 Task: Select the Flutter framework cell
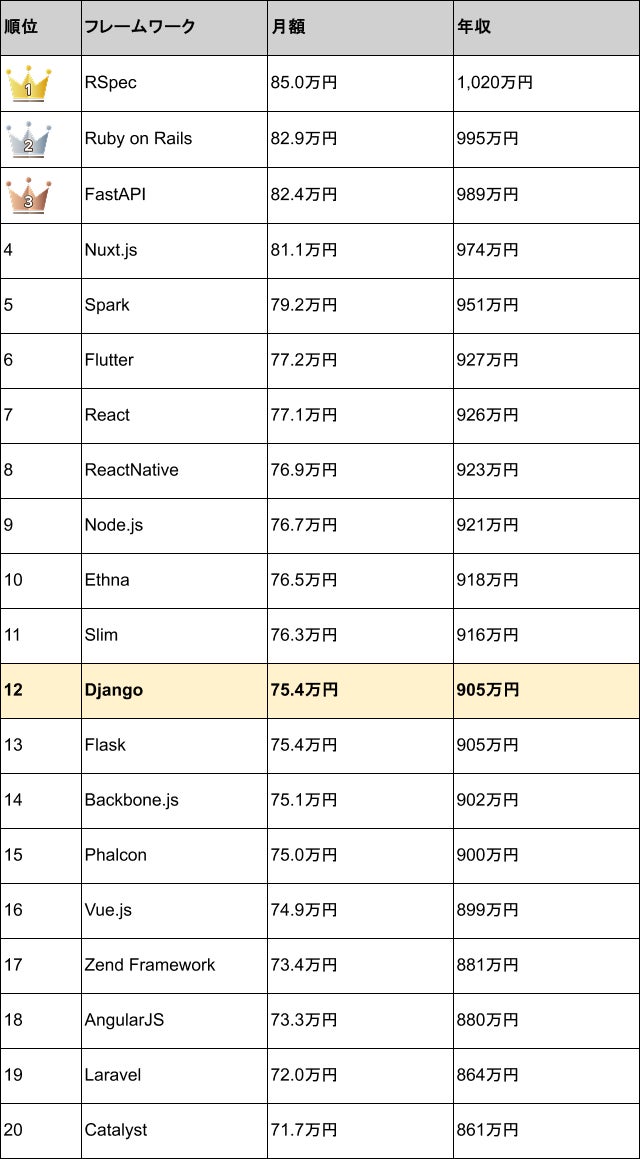tap(109, 360)
